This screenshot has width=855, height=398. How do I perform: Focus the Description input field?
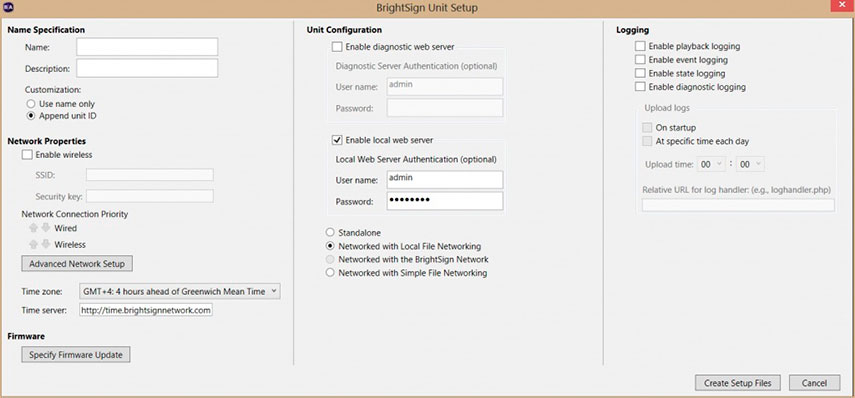point(147,68)
